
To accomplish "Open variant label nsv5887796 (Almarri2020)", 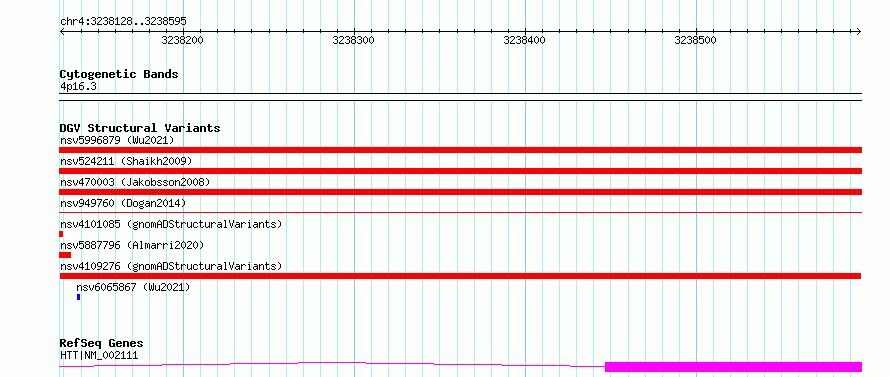I will pos(132,245).
